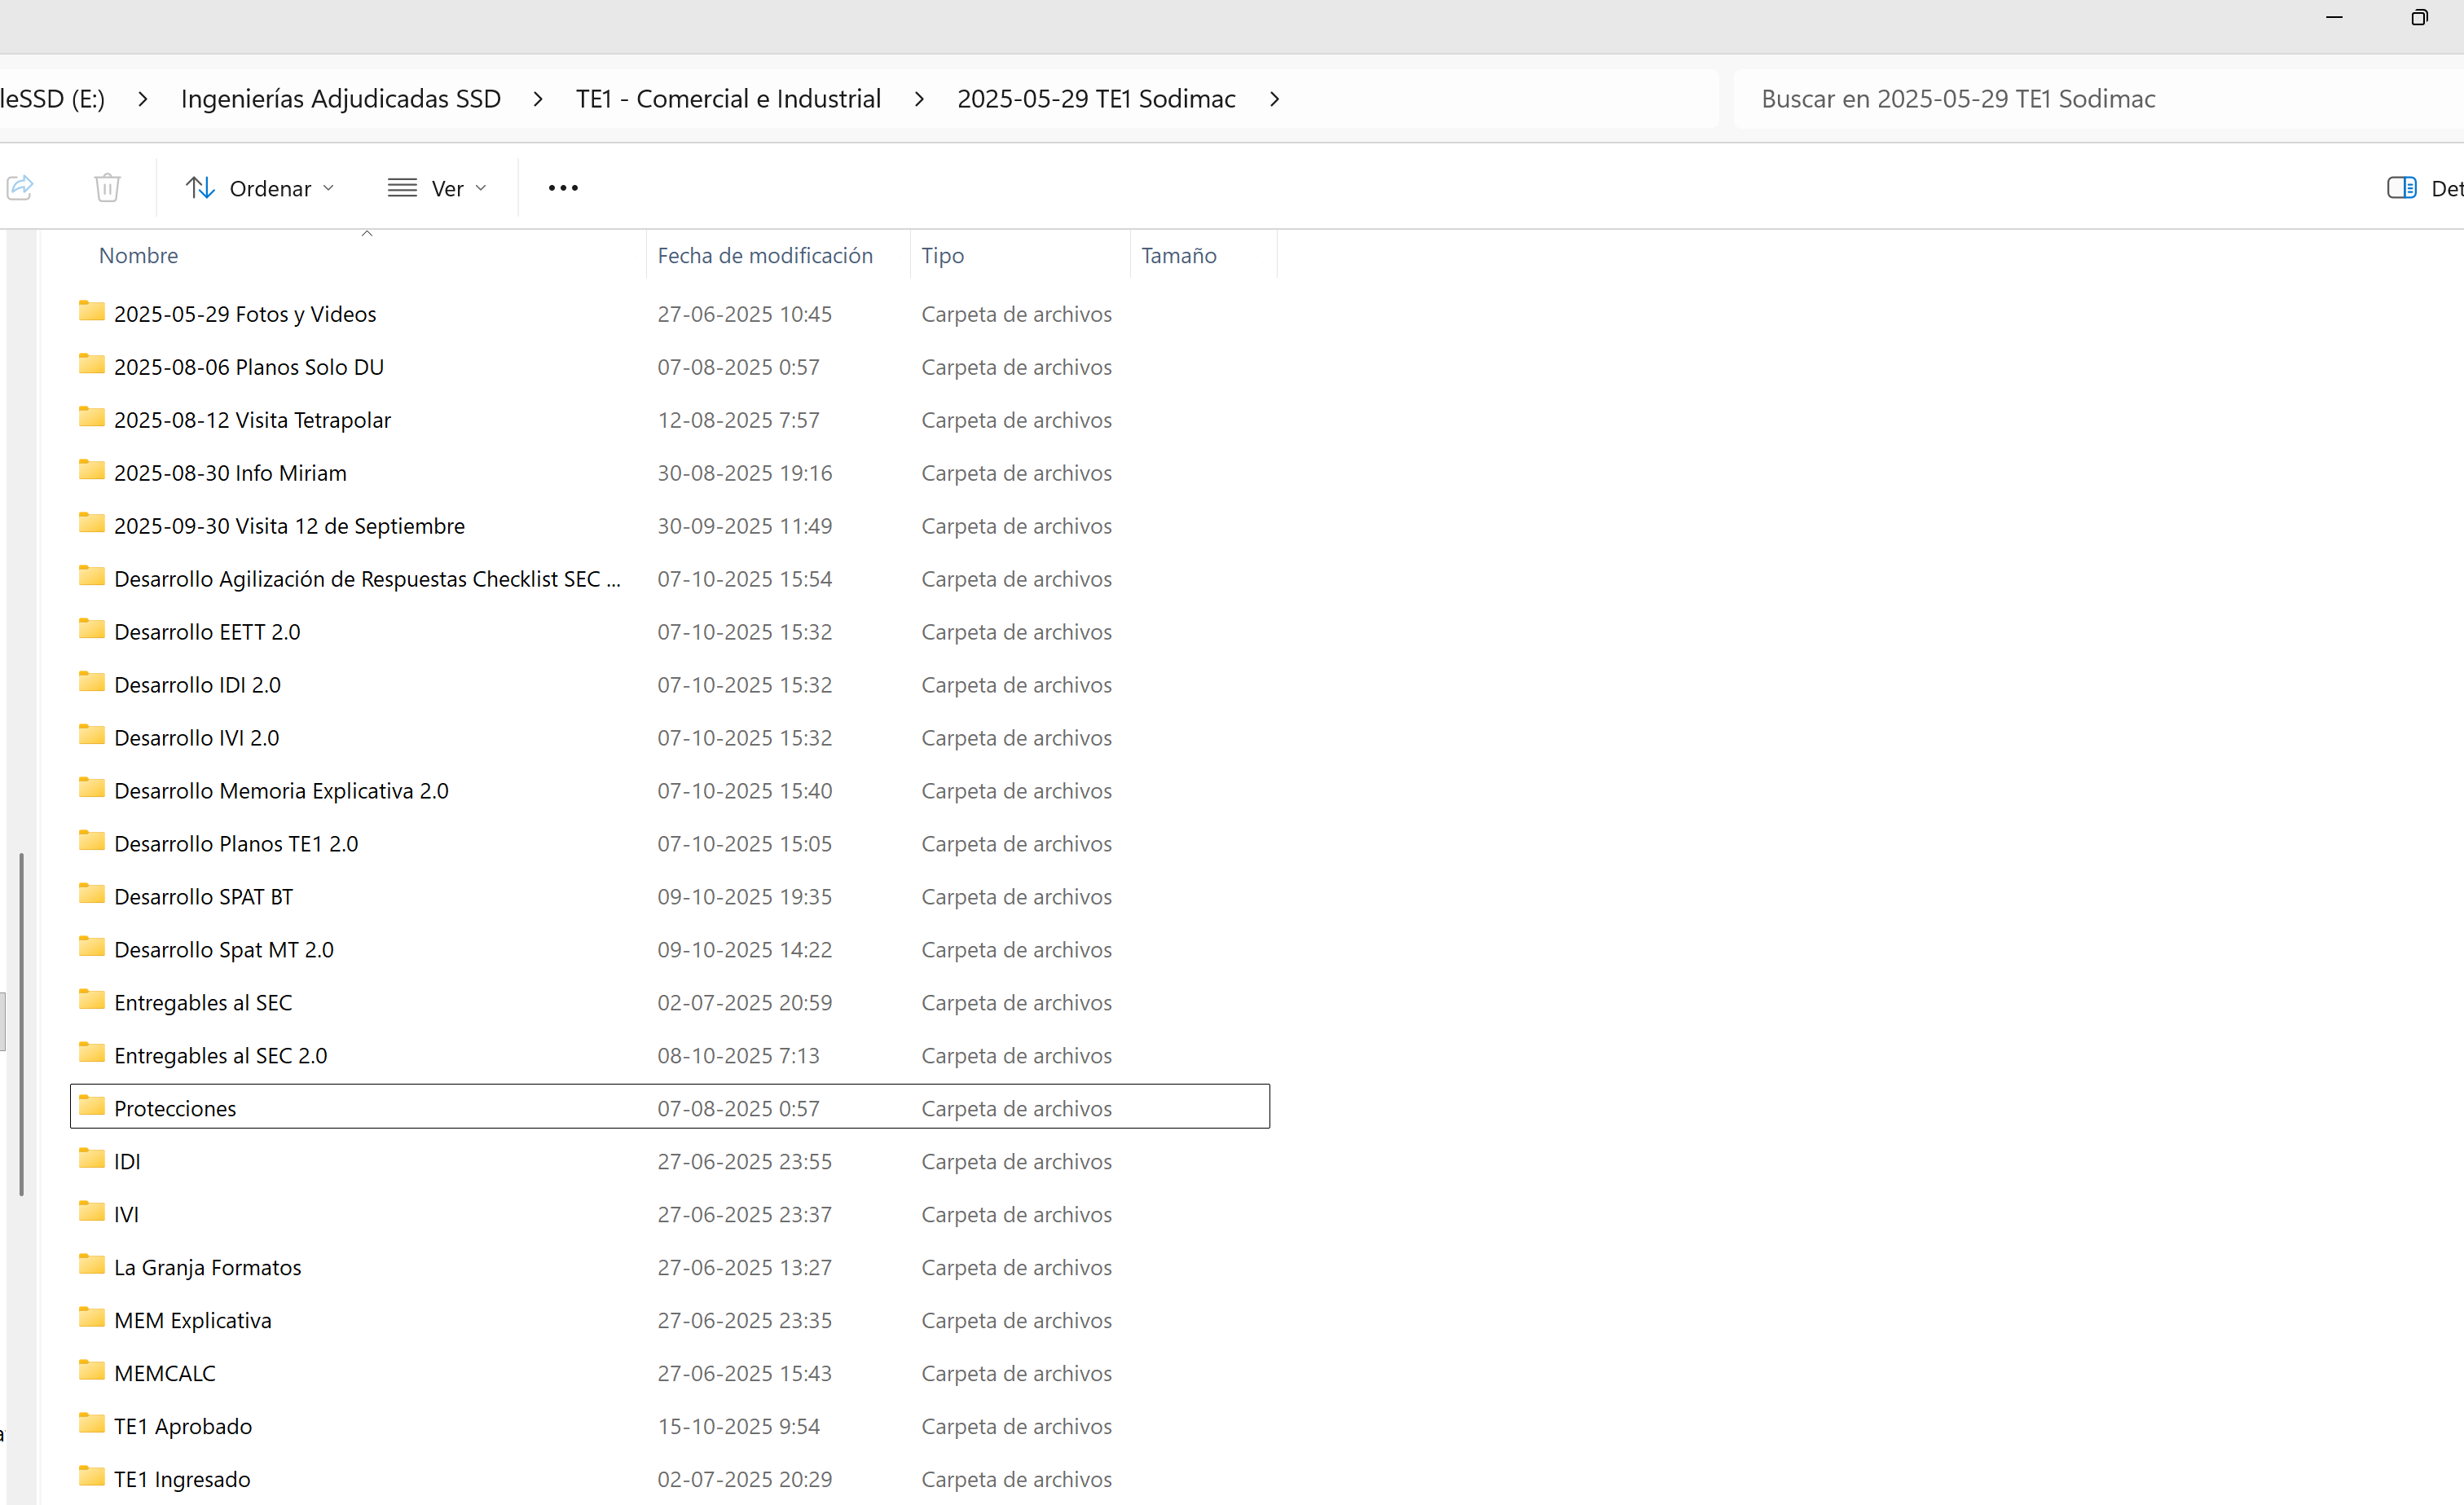This screenshot has height=1505, width=2464.
Task: Sort by Fecha de modificación column header
Action: [x=765, y=255]
